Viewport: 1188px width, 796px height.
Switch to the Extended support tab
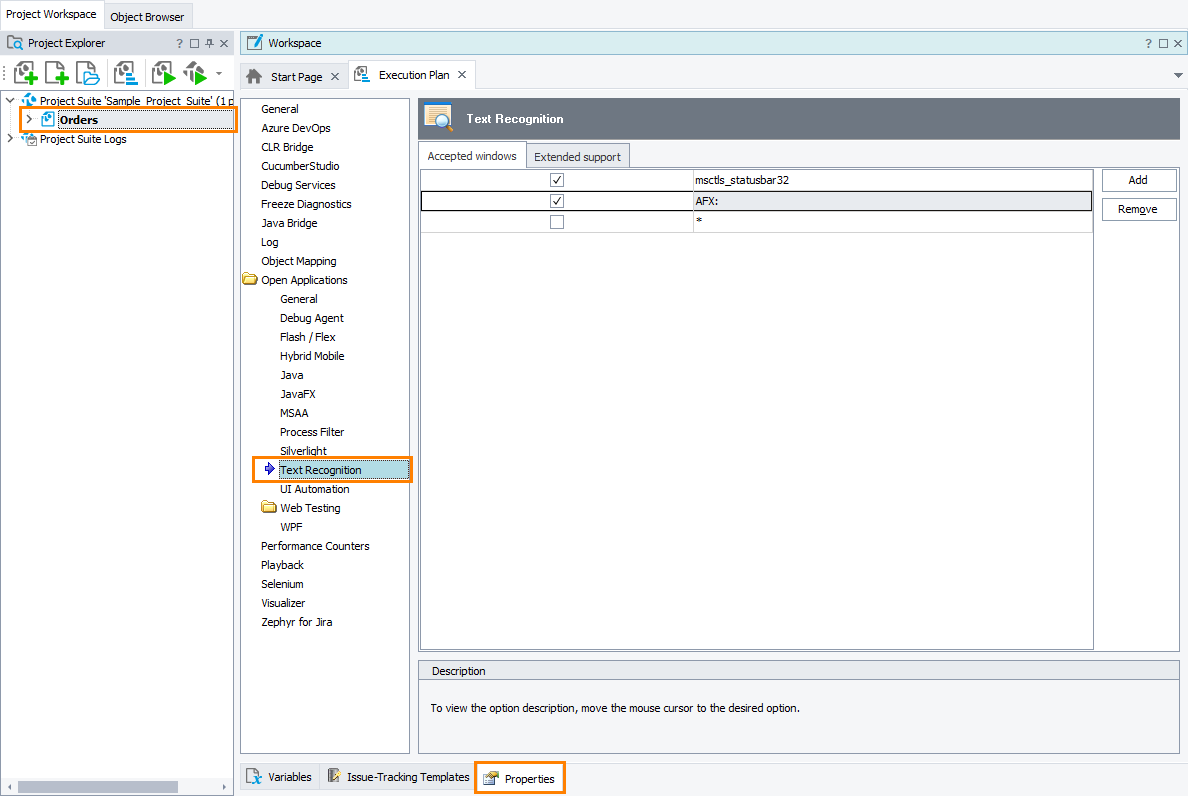578,155
